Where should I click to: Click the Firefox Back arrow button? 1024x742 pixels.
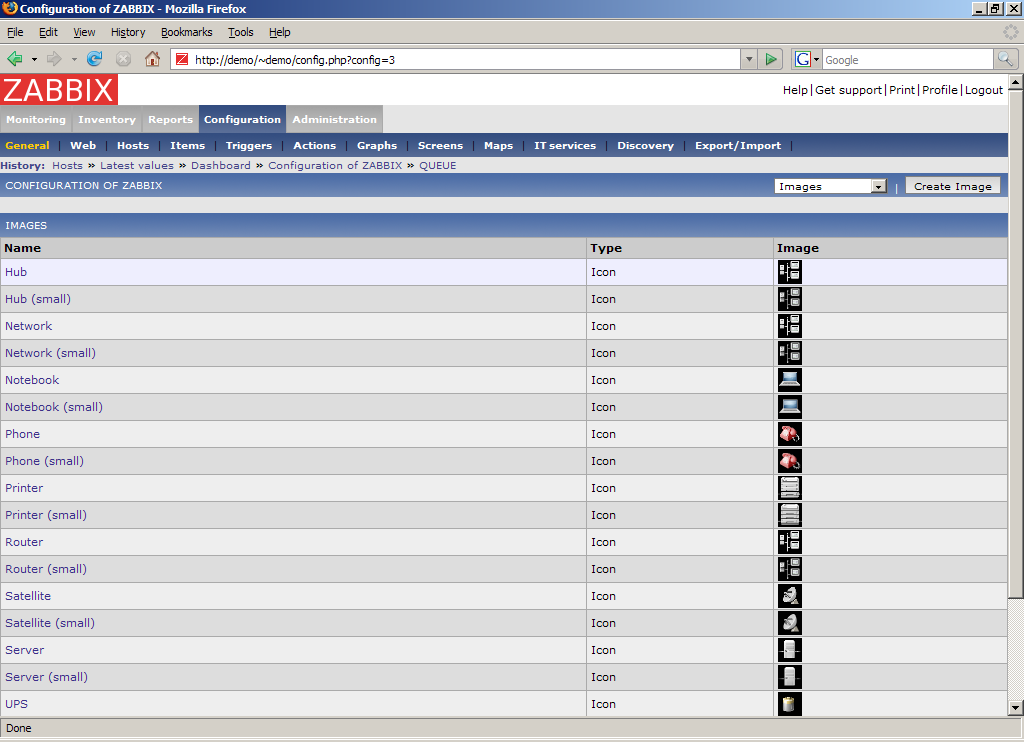pos(15,59)
